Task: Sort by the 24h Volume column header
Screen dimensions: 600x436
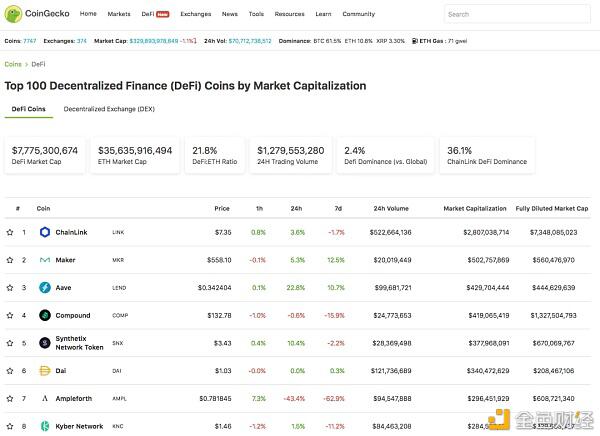Action: [x=391, y=208]
